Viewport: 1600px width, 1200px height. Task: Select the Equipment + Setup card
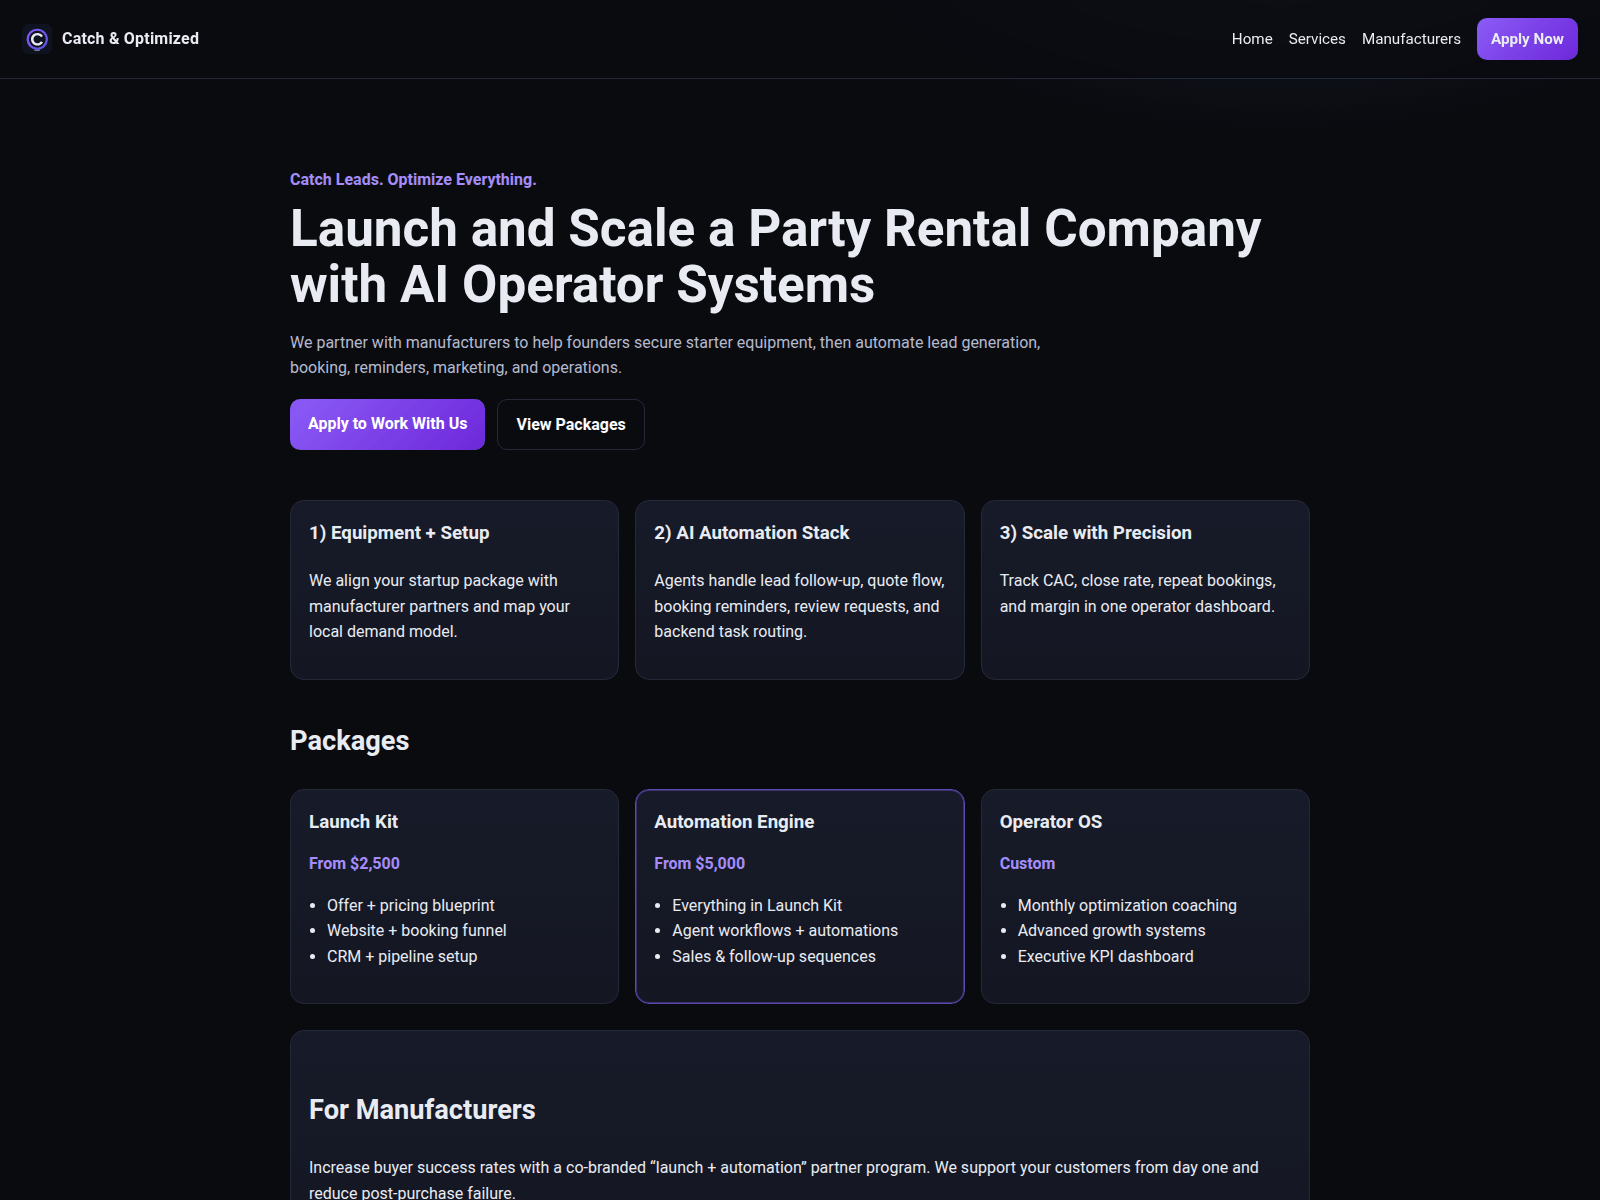point(454,590)
